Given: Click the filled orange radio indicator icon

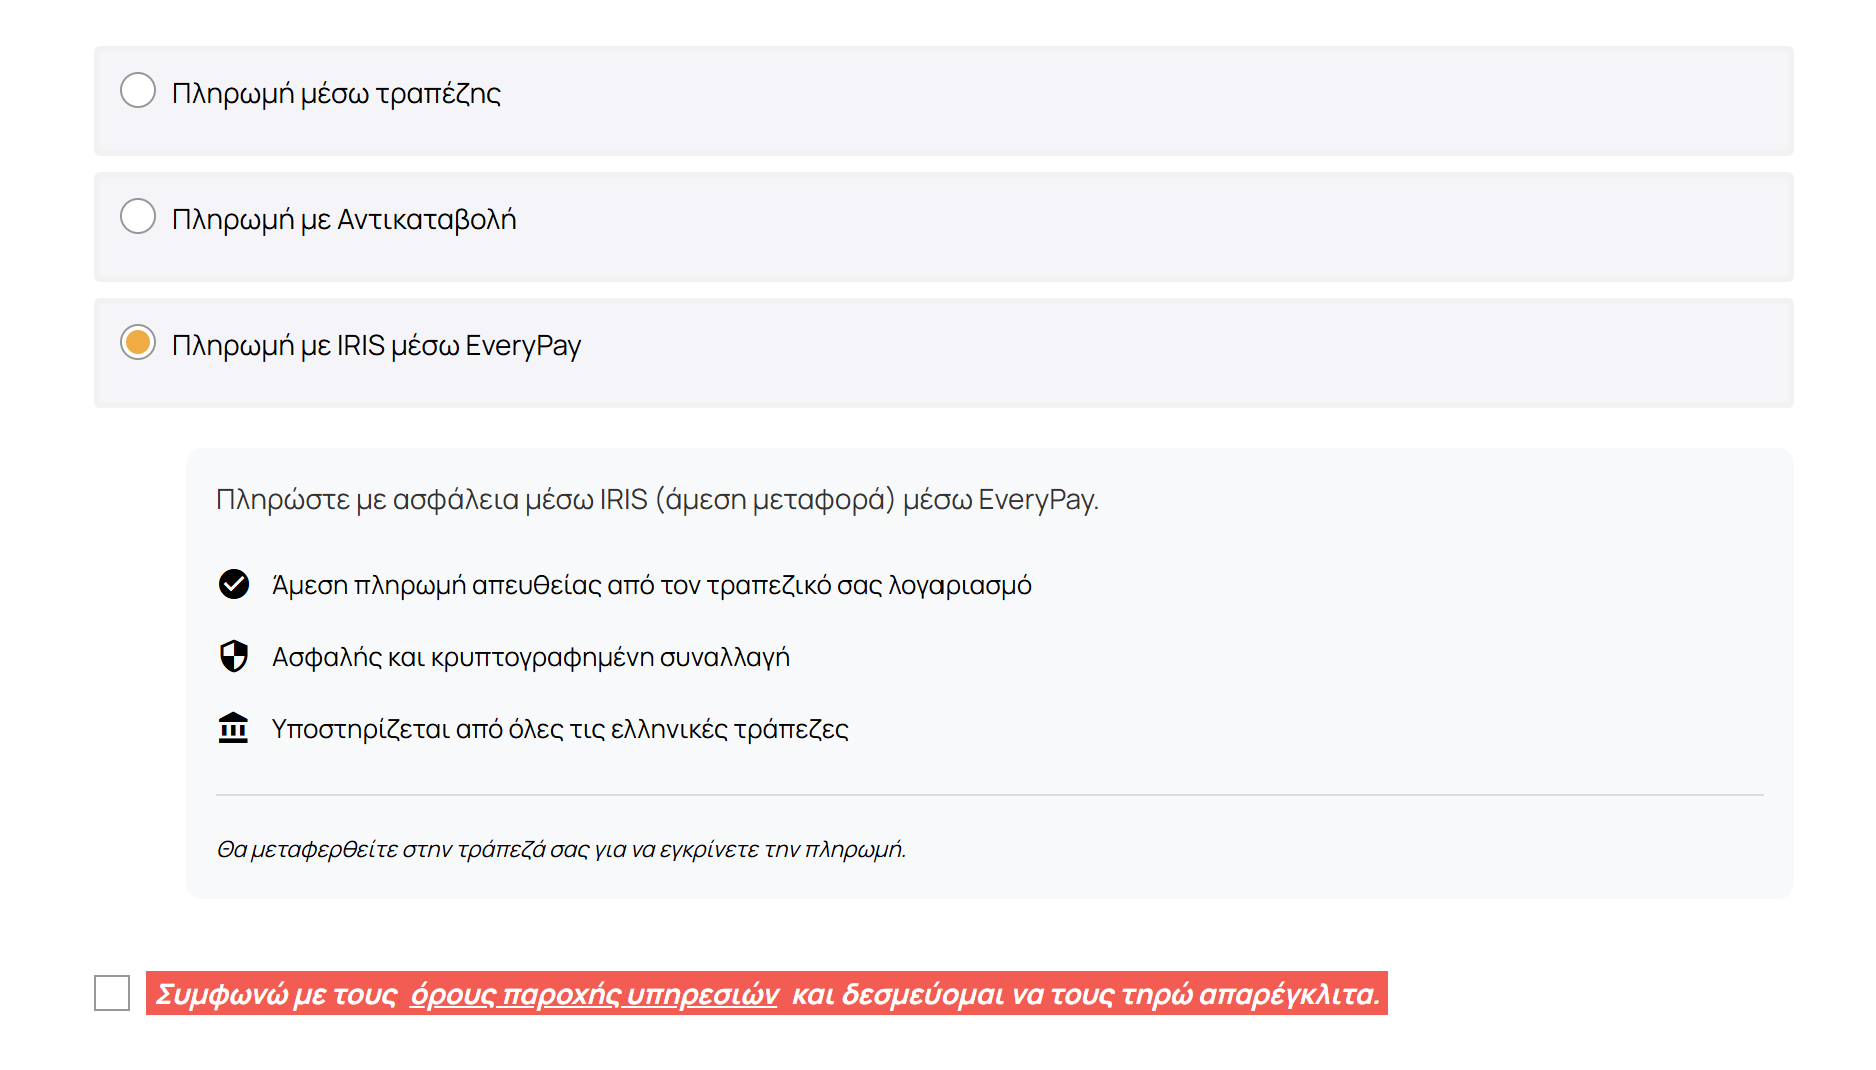Looking at the screenshot, I should (x=138, y=345).
